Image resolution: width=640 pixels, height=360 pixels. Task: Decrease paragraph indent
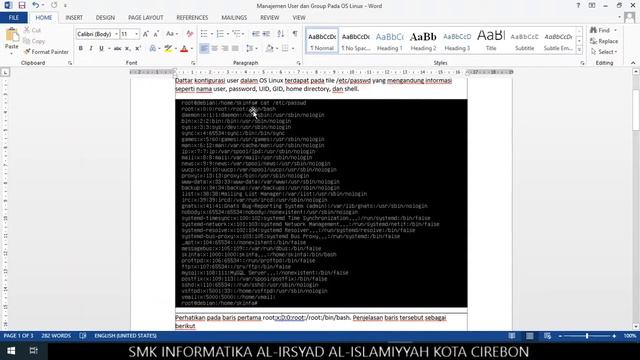click(x=256, y=34)
